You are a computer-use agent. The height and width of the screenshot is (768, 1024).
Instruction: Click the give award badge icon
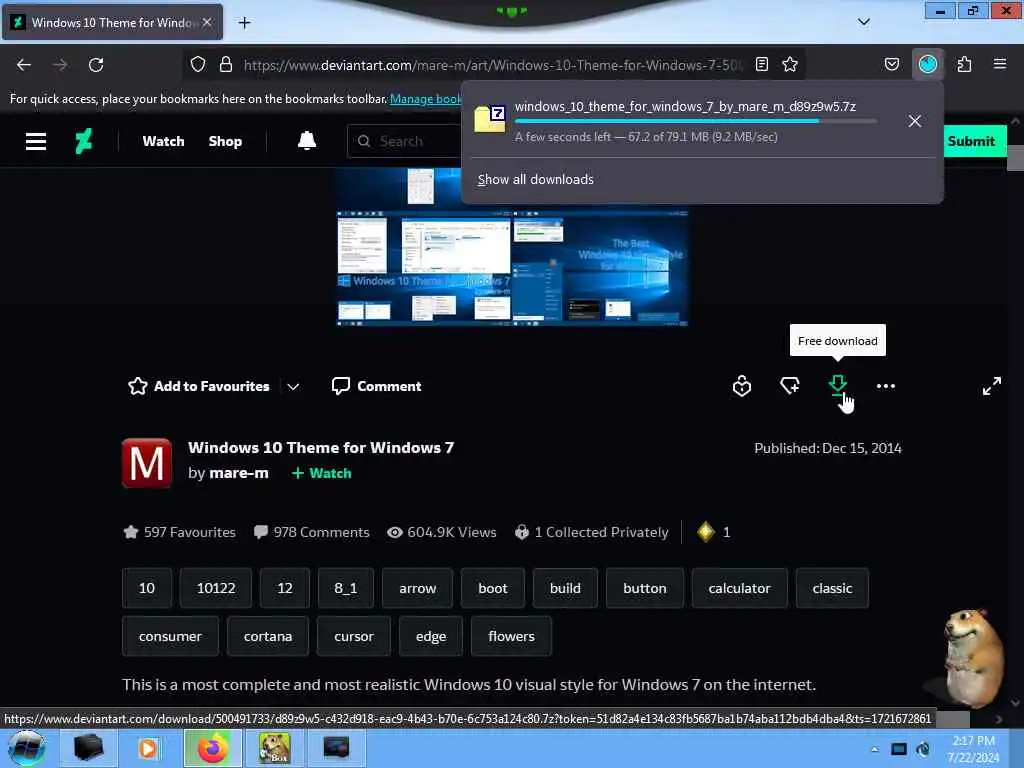[x=742, y=386]
